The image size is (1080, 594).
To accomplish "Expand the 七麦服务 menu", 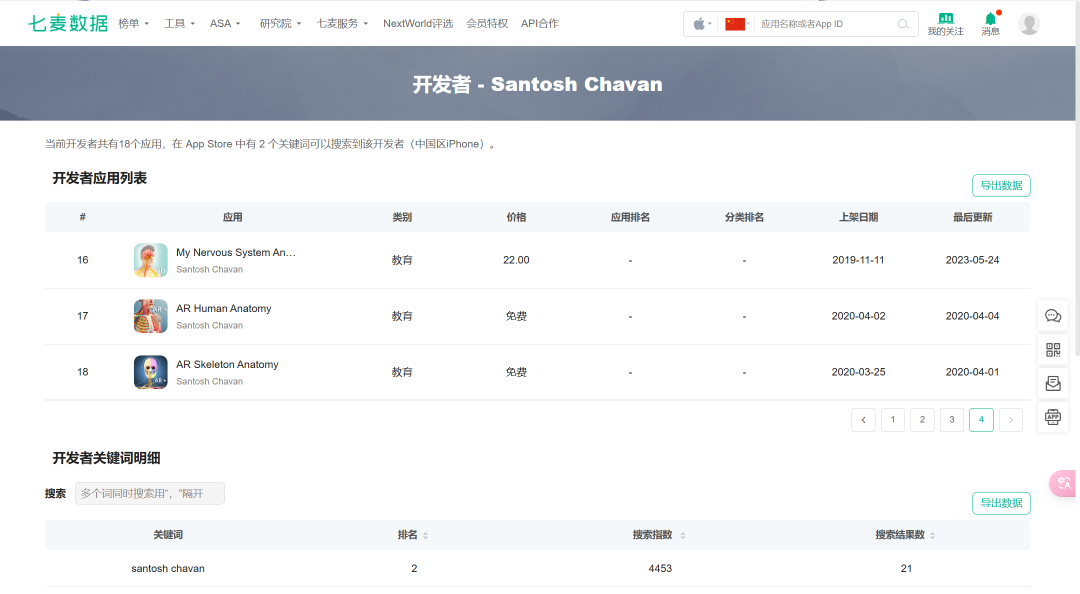I will tap(342, 23).
